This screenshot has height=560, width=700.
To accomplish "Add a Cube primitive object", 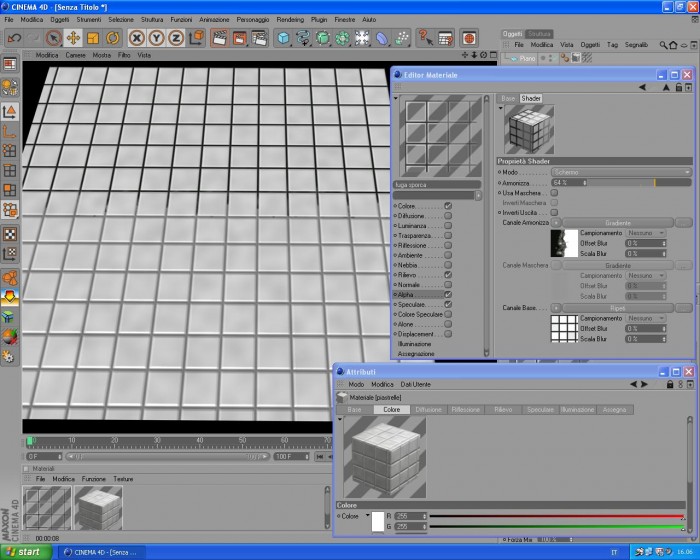I will pos(283,38).
